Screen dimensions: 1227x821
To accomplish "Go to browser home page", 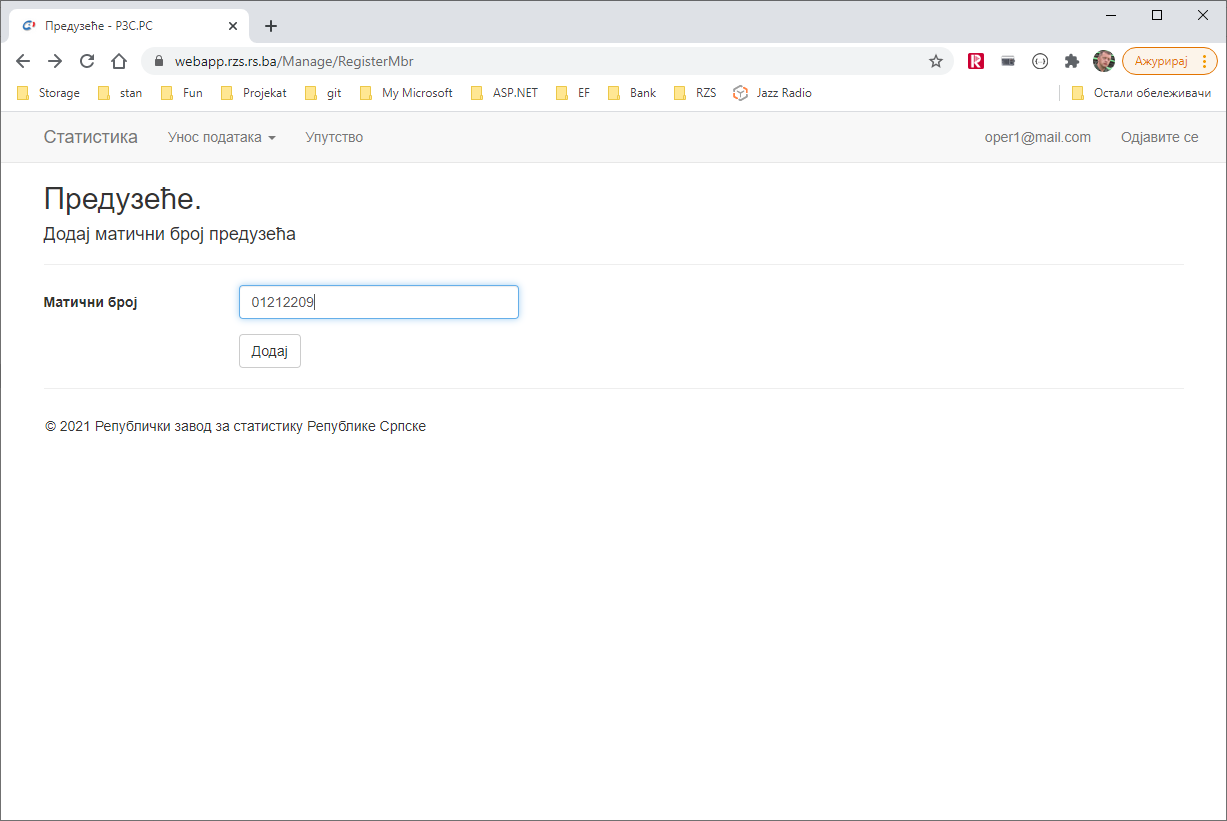I will click(119, 61).
